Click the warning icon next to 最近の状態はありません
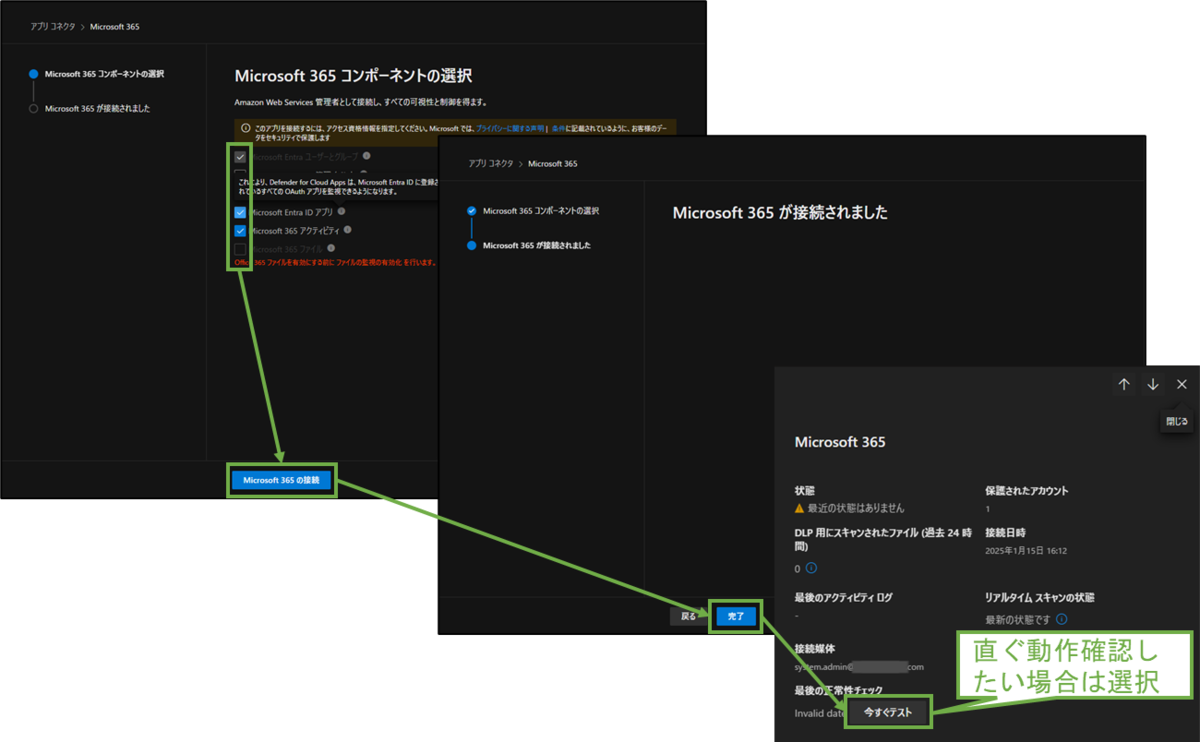Image resolution: width=1200 pixels, height=742 pixels. click(x=800, y=508)
